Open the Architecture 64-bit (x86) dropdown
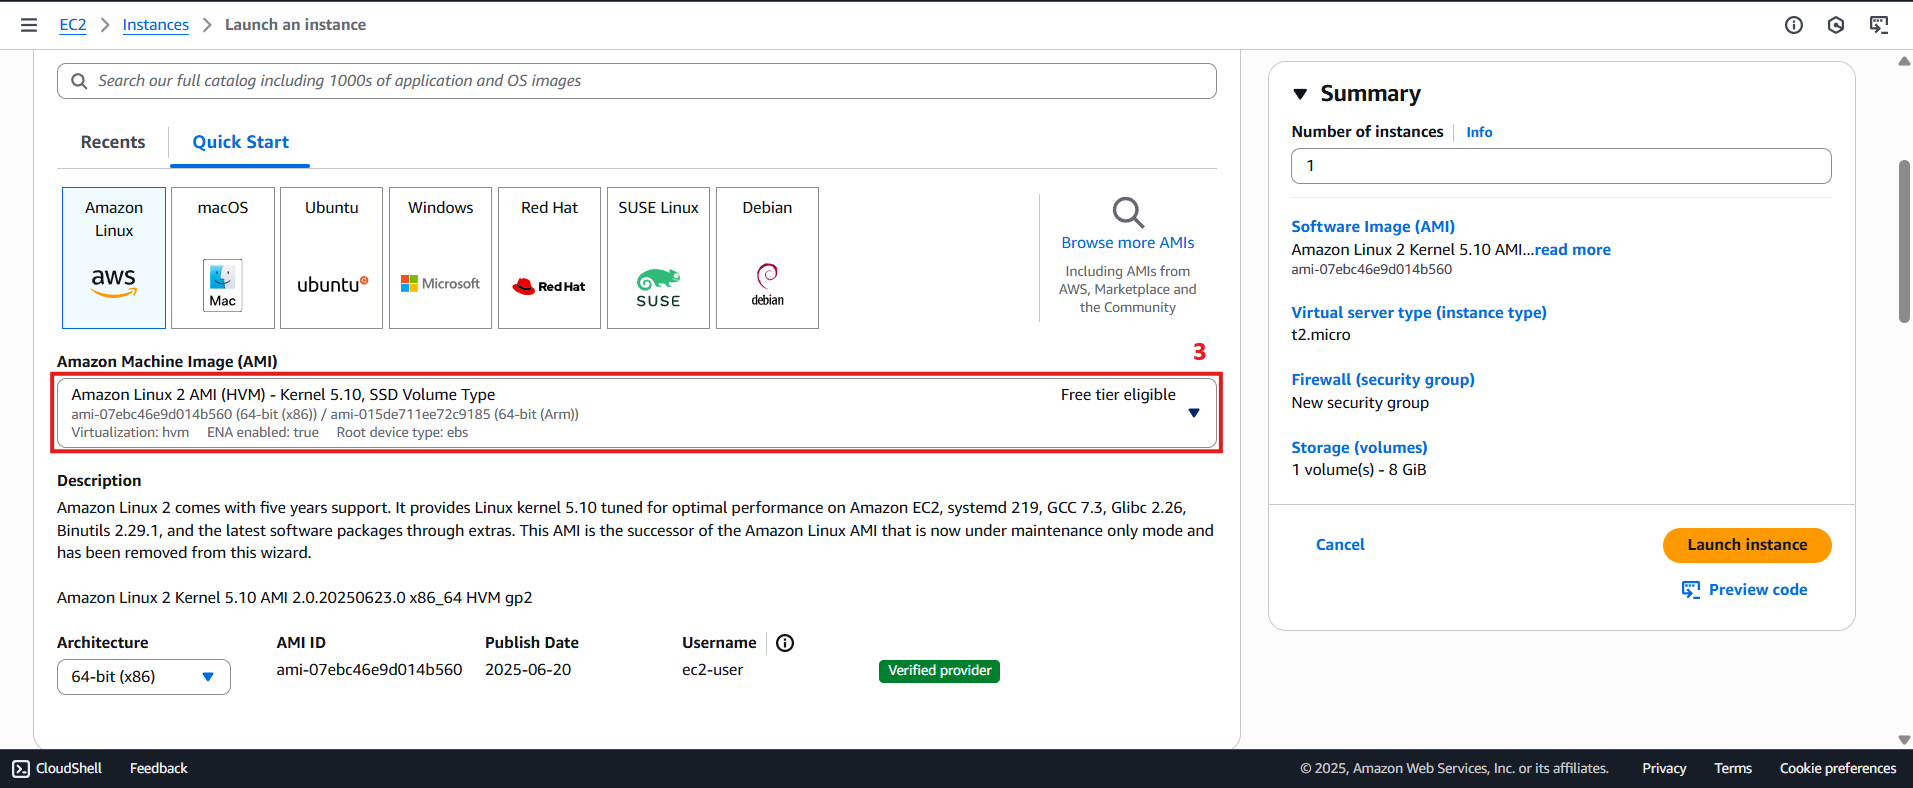The width and height of the screenshot is (1913, 788). 144,677
